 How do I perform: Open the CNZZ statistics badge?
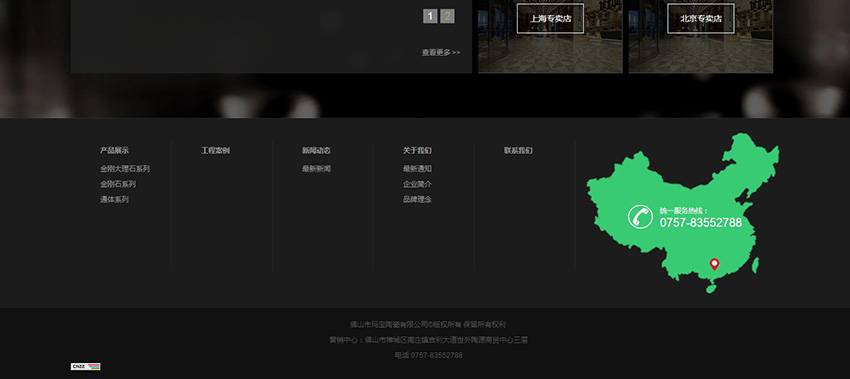tap(86, 367)
